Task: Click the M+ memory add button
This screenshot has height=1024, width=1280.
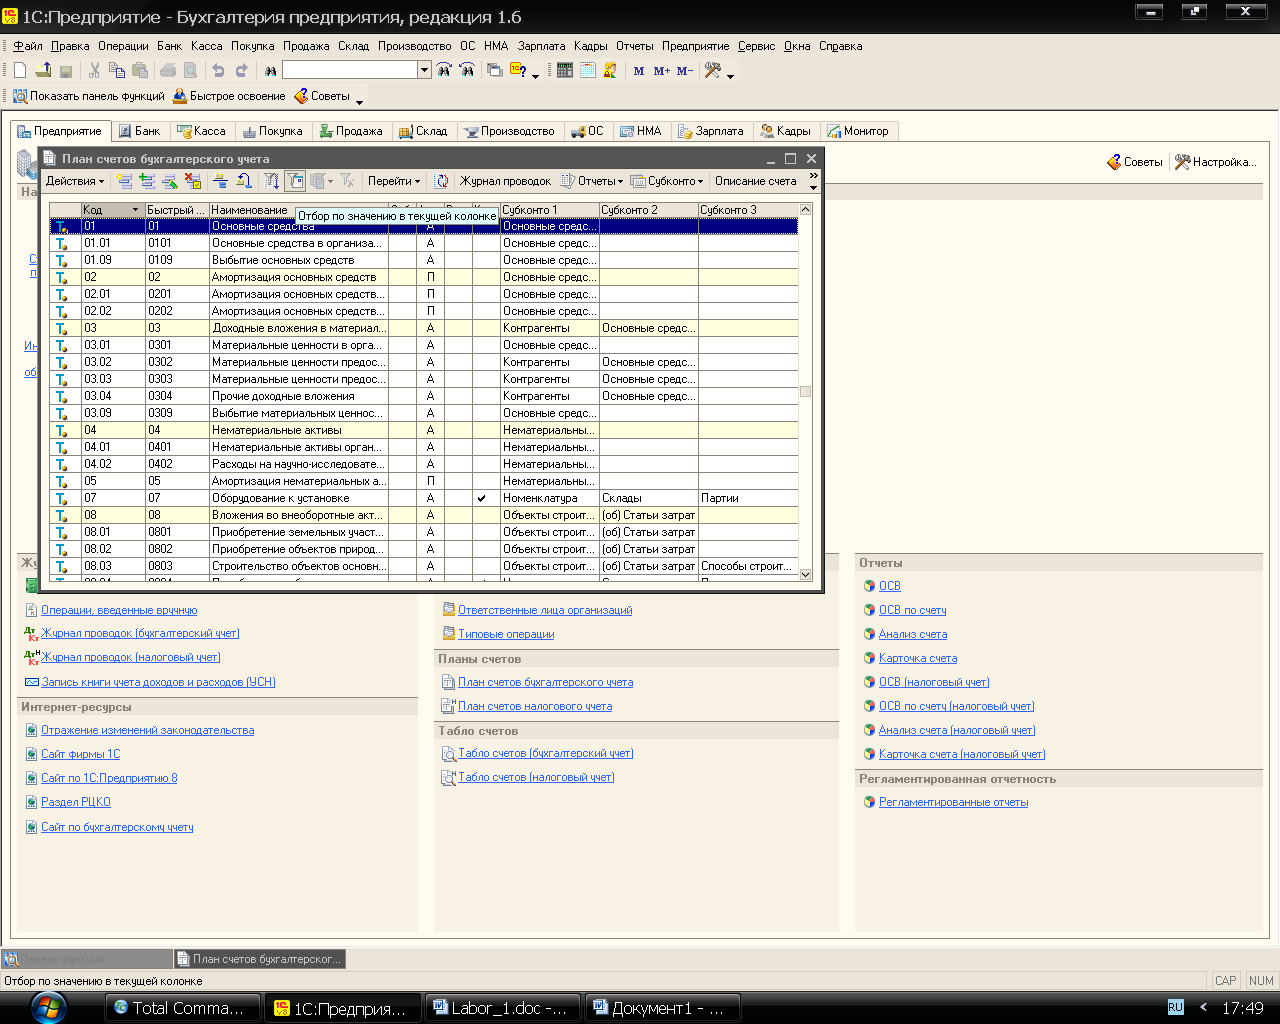Action: point(662,71)
